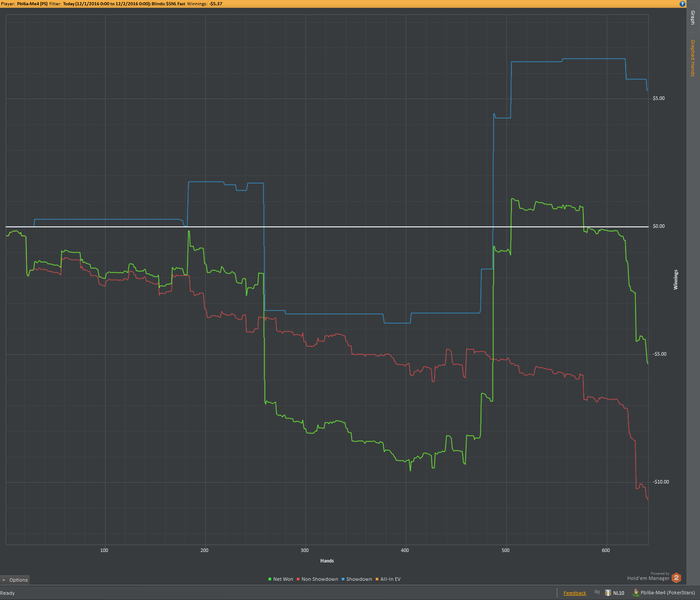Open the Feedback link

575,593
